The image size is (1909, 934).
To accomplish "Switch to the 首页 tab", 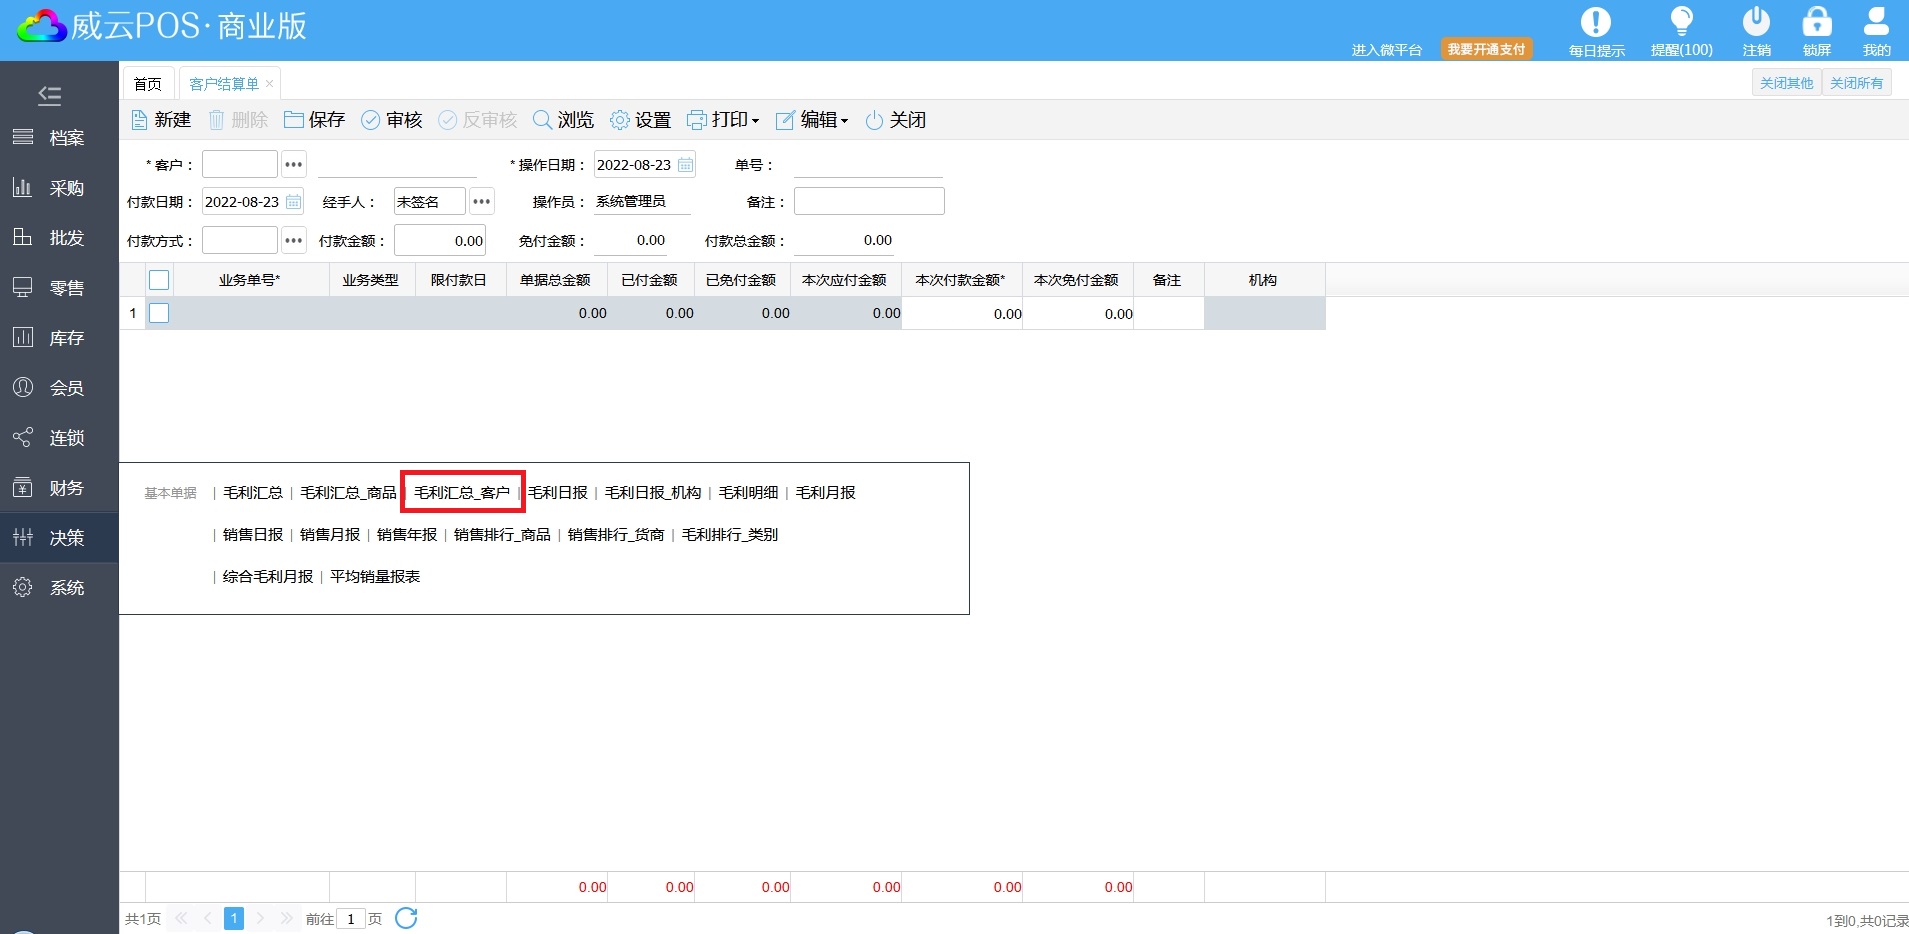I will point(148,84).
